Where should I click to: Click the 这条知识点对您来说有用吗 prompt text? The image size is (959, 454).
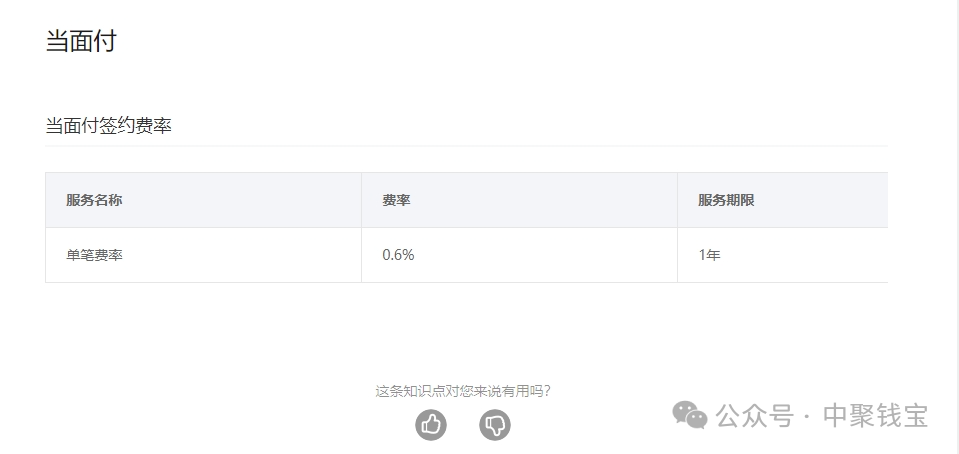coord(463,391)
